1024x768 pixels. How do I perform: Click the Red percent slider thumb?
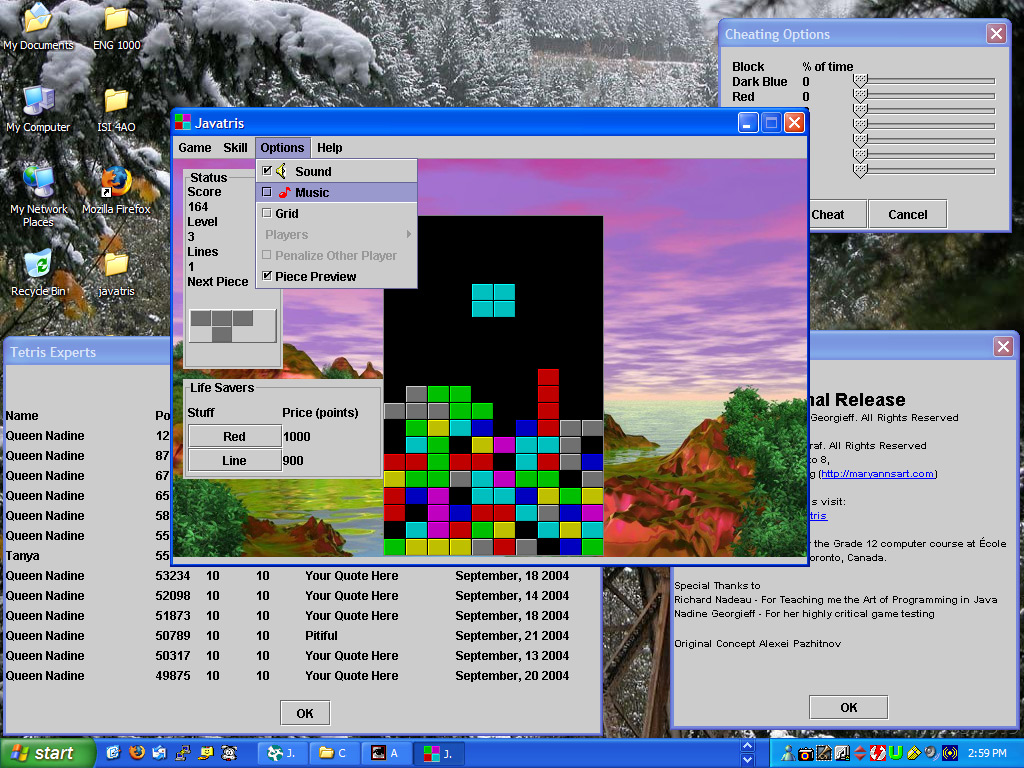pos(860,96)
